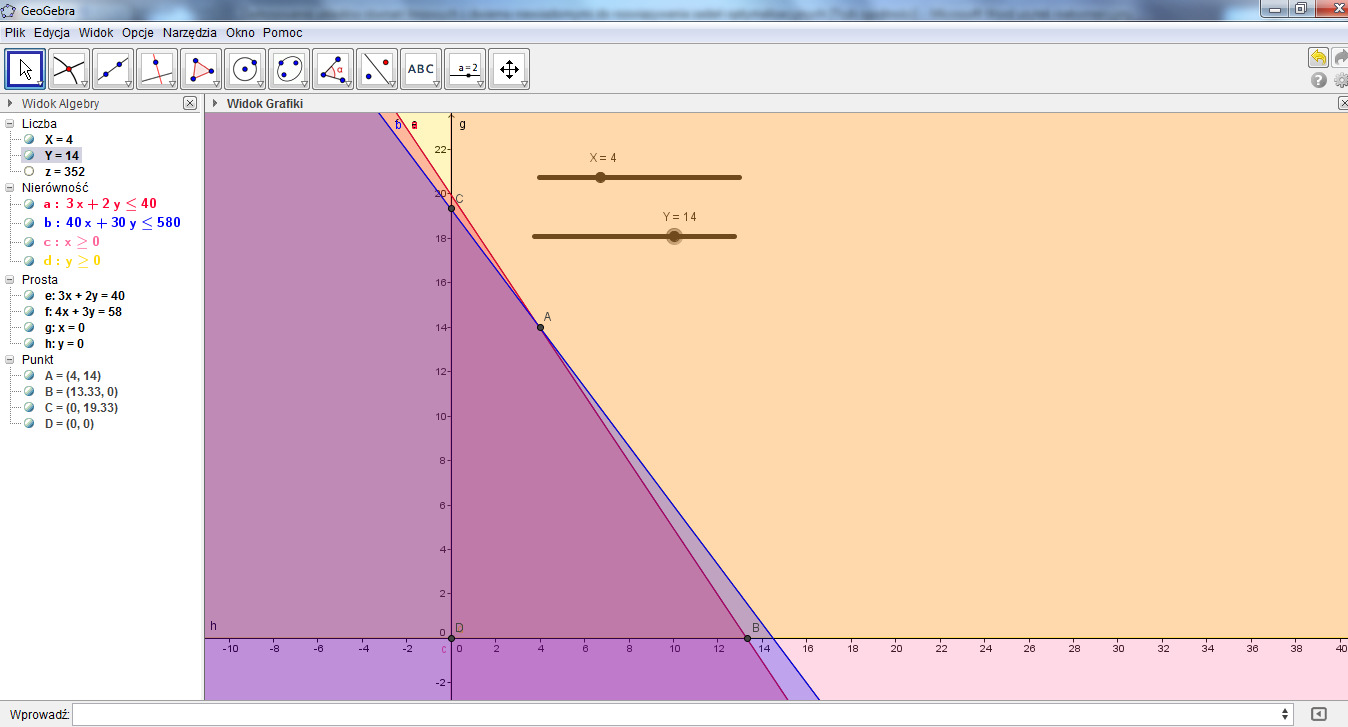Image resolution: width=1348 pixels, height=727 pixels.
Task: Open the Opcje menu
Action: click(138, 32)
